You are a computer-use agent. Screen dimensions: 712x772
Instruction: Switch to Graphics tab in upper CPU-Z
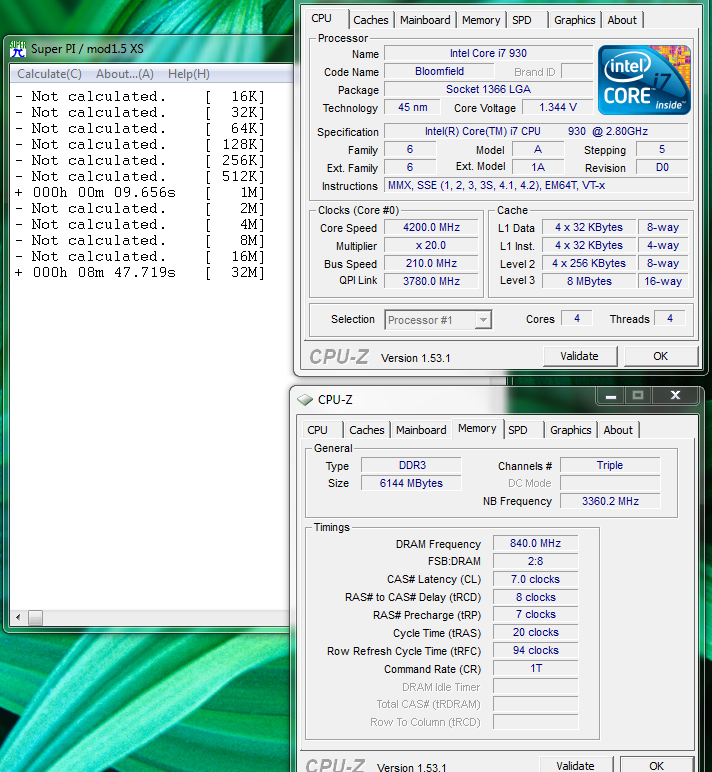(x=575, y=20)
